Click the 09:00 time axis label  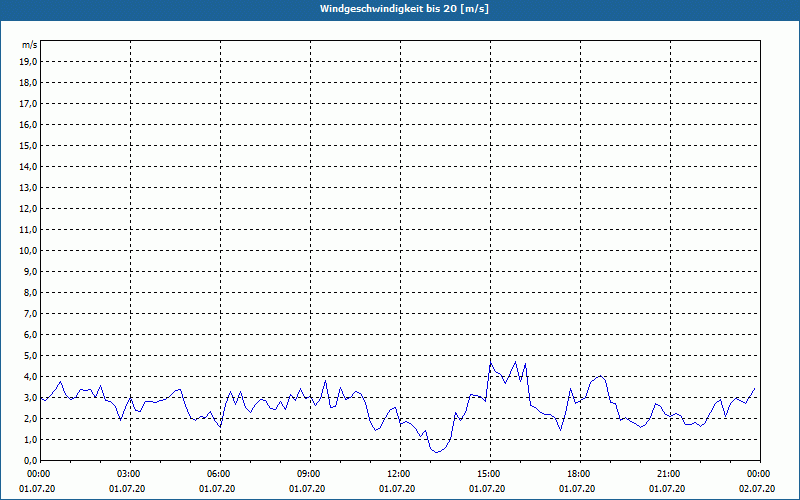pyautogui.click(x=310, y=474)
